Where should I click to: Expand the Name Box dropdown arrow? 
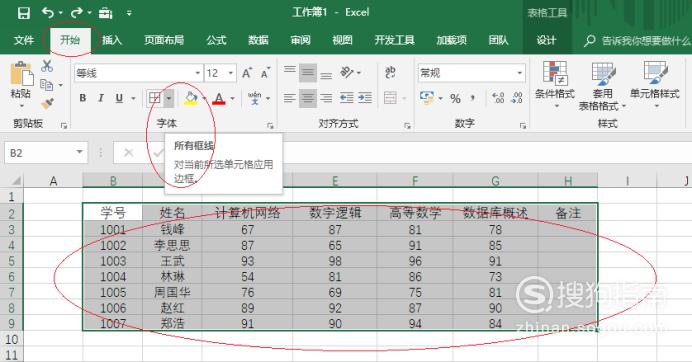coord(79,152)
